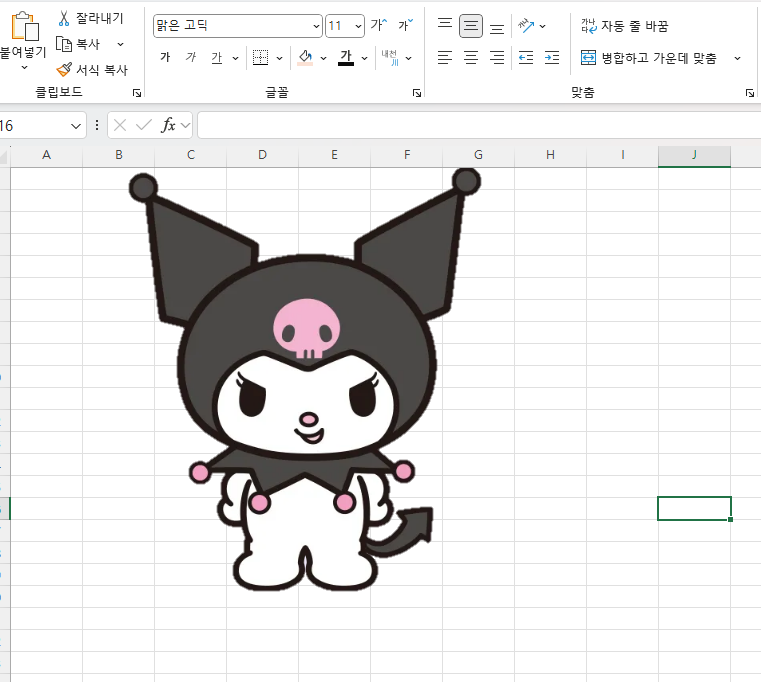
Task: Click the Name Box cell reference field
Action: coord(32,126)
